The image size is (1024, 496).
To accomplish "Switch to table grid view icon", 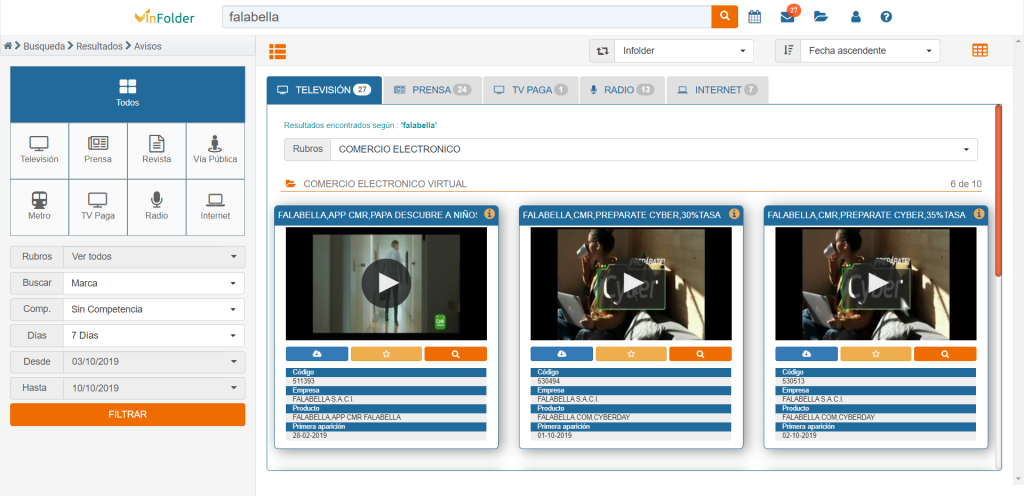I will click(980, 50).
